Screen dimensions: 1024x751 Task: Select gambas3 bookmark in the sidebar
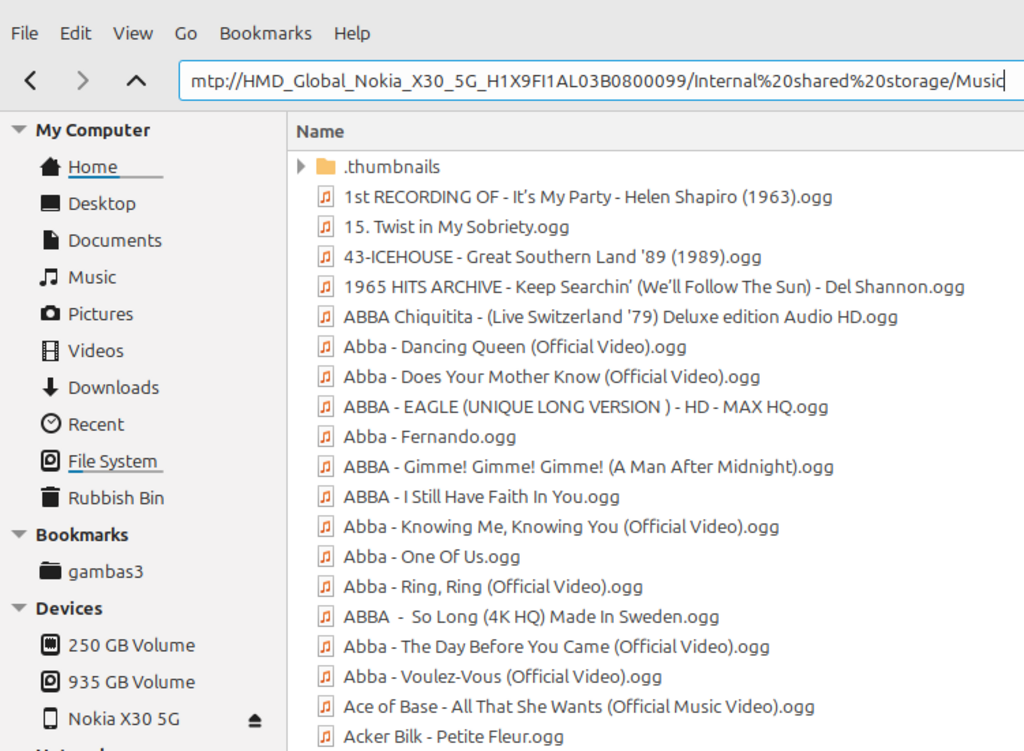106,572
